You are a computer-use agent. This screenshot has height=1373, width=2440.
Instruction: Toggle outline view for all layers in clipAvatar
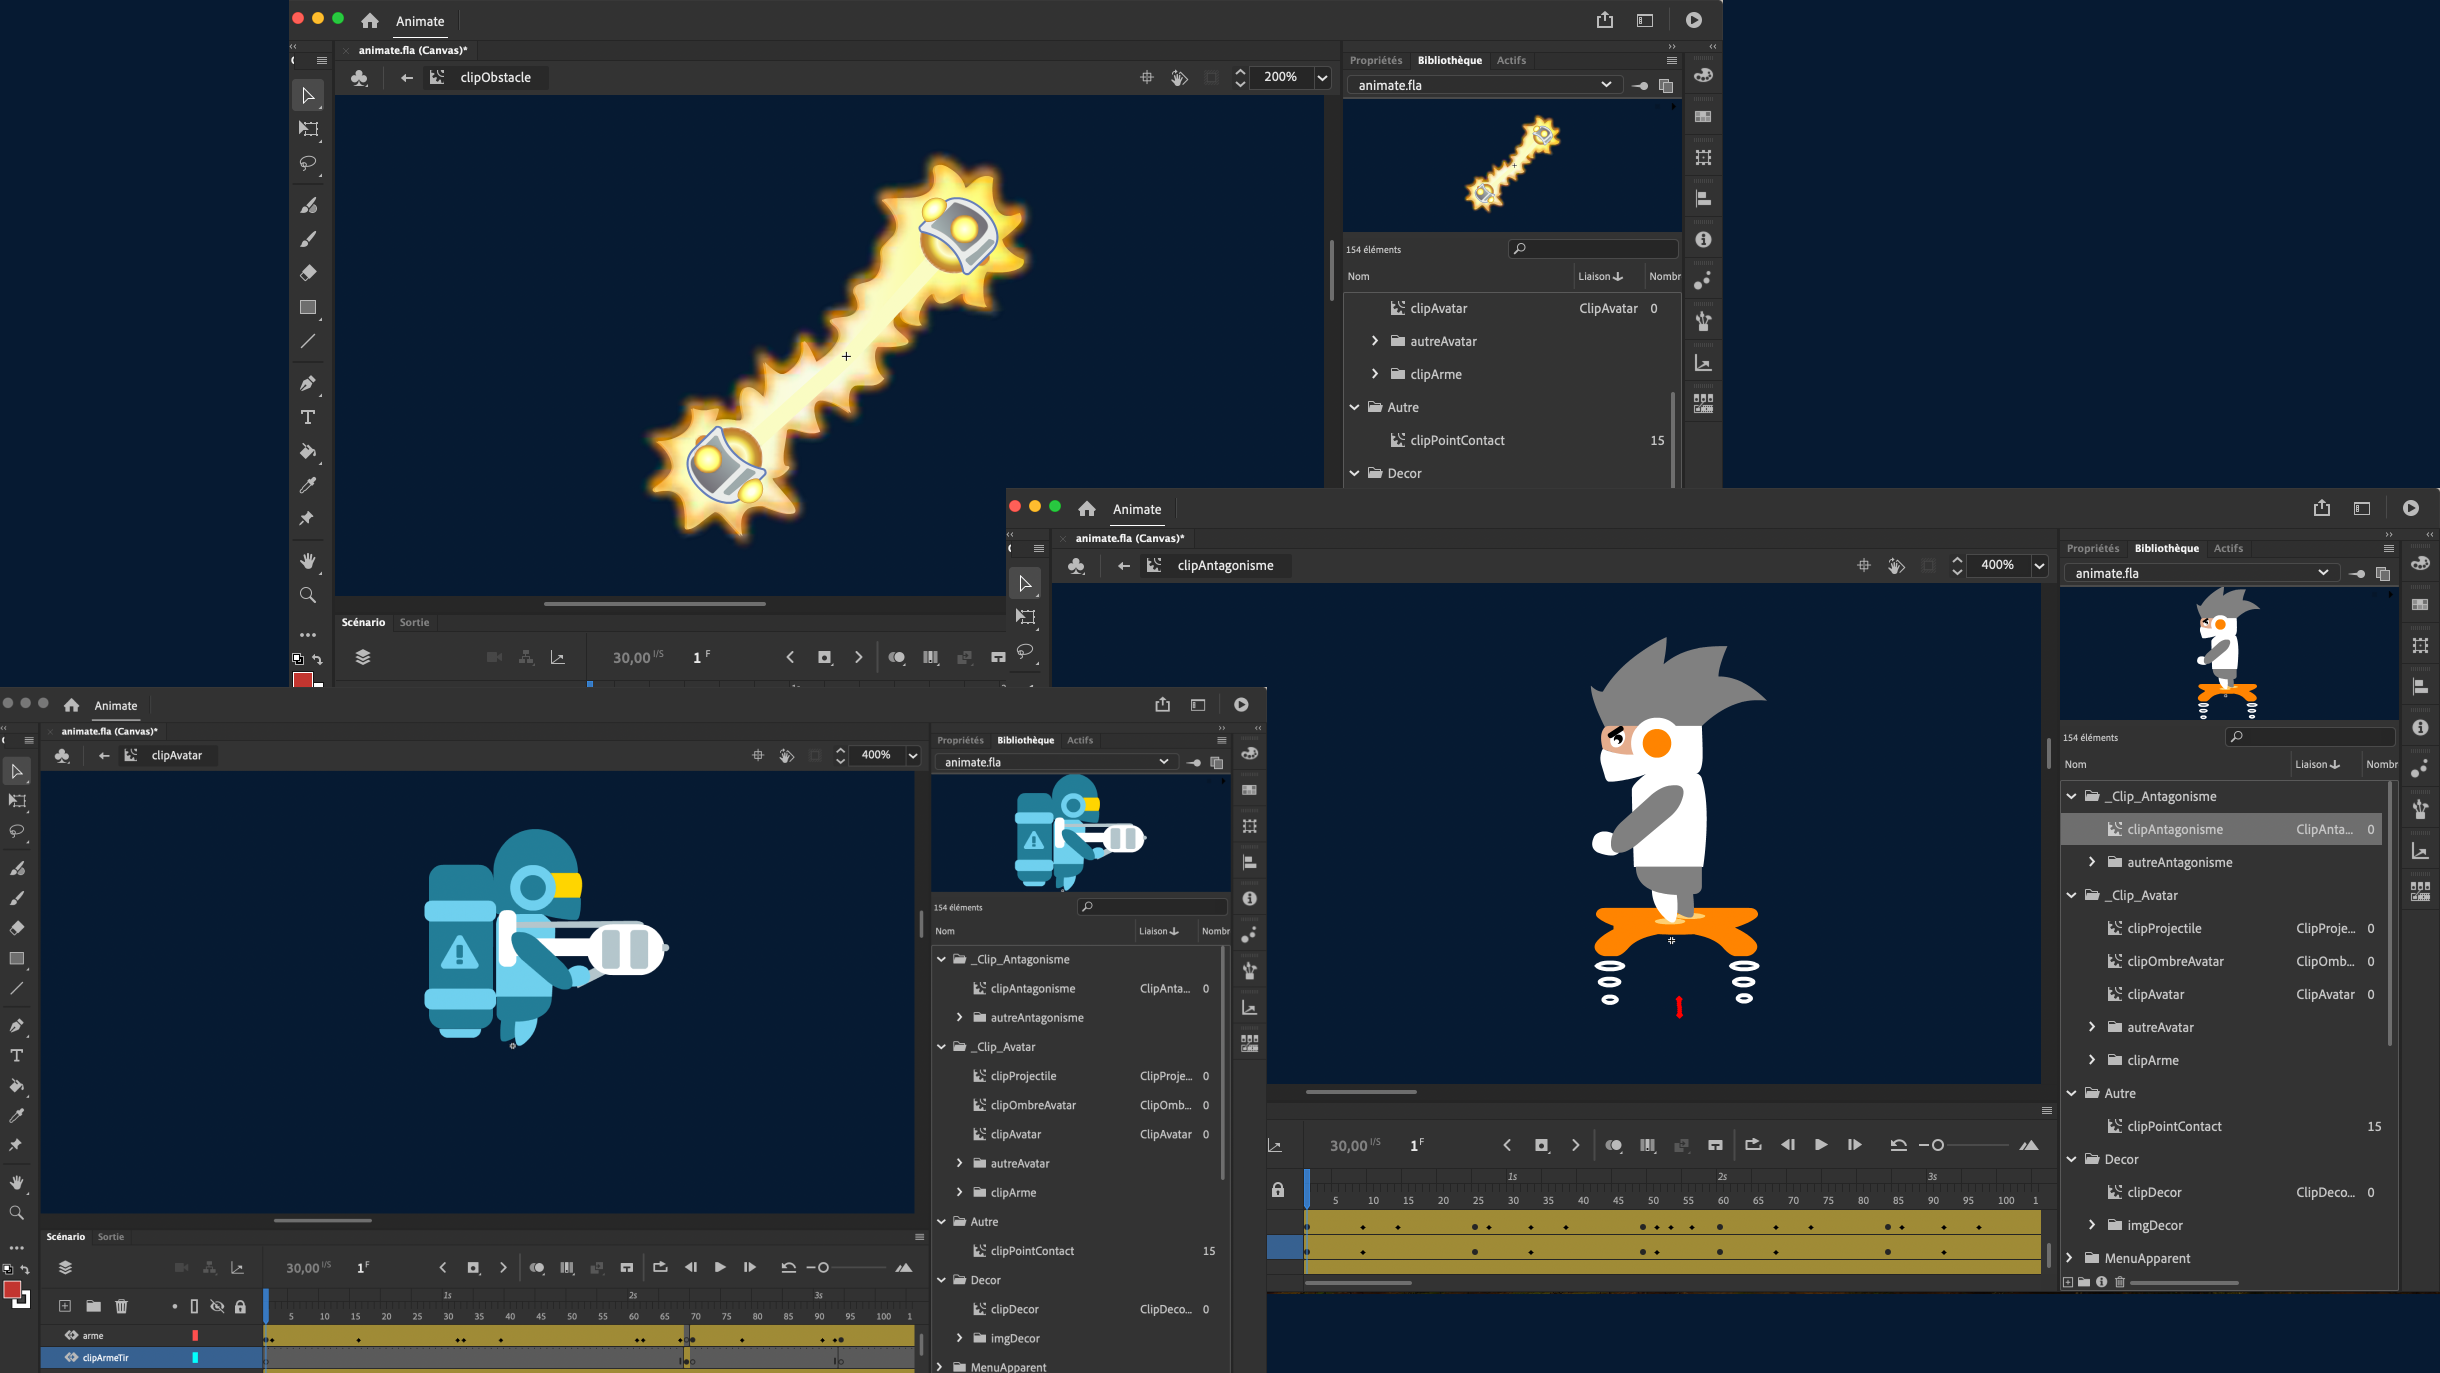[x=194, y=1306]
